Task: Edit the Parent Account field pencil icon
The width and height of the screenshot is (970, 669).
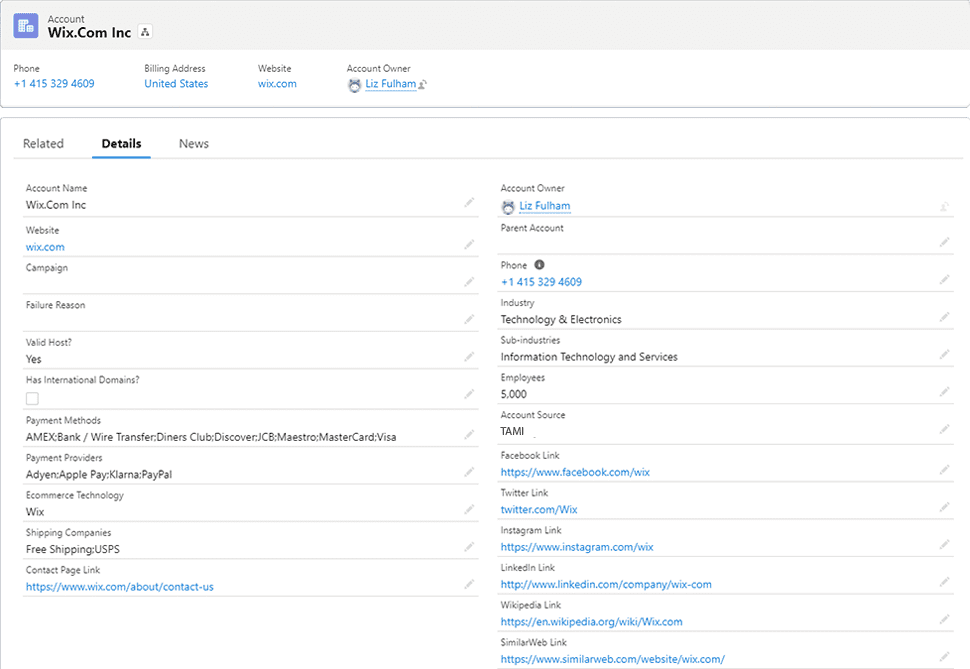Action: (944, 242)
